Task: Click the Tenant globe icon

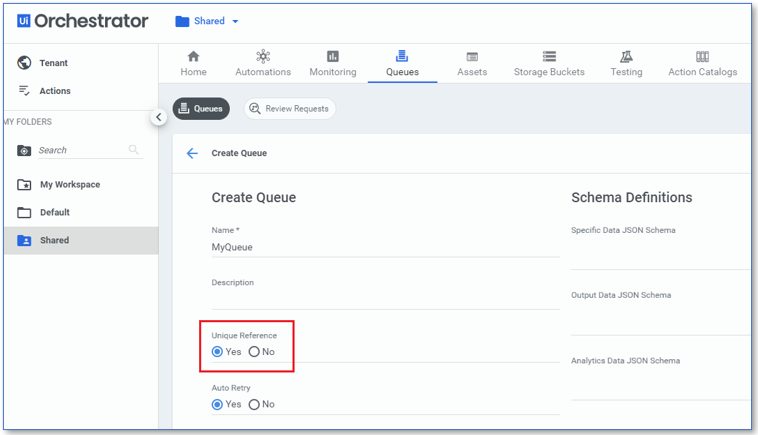Action: [x=25, y=63]
